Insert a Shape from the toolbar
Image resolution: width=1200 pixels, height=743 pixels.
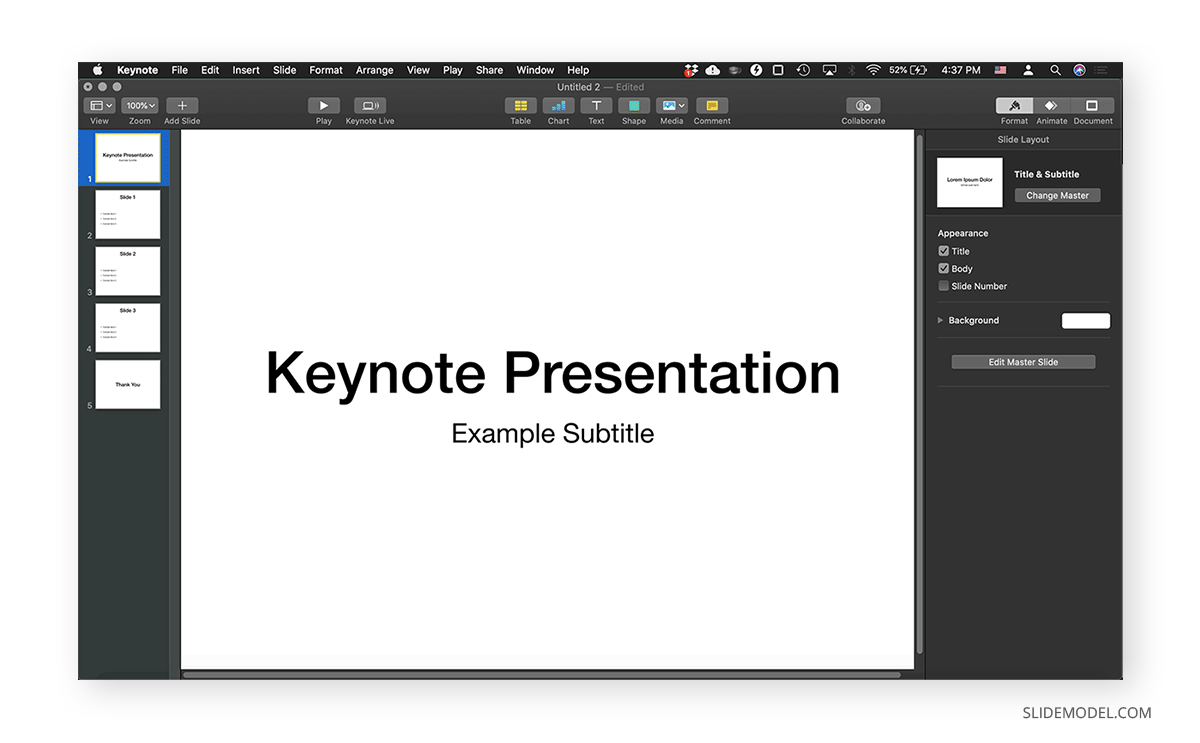coord(634,107)
